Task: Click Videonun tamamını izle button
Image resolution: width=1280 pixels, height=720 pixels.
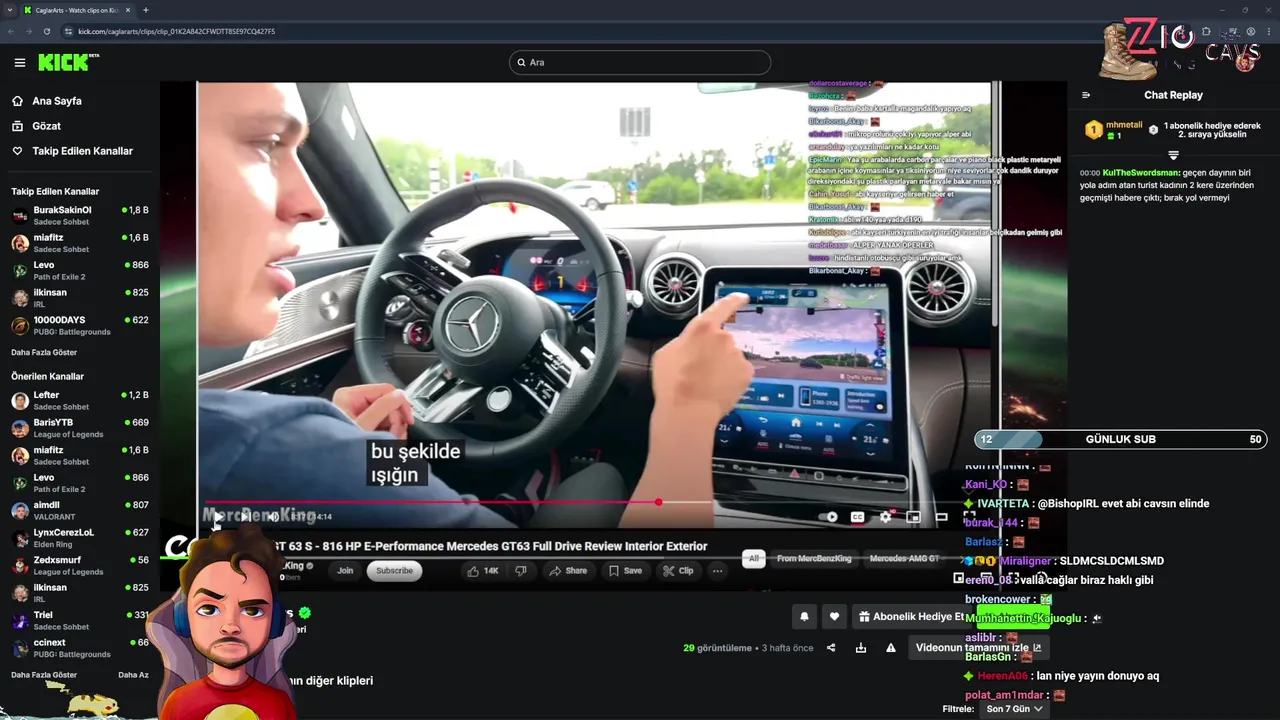Action: tap(978, 648)
